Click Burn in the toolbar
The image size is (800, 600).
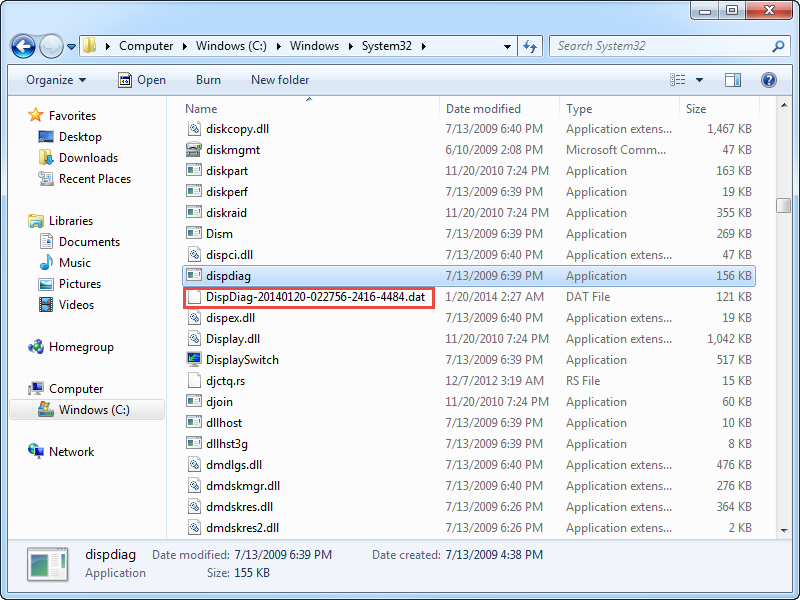coord(208,80)
